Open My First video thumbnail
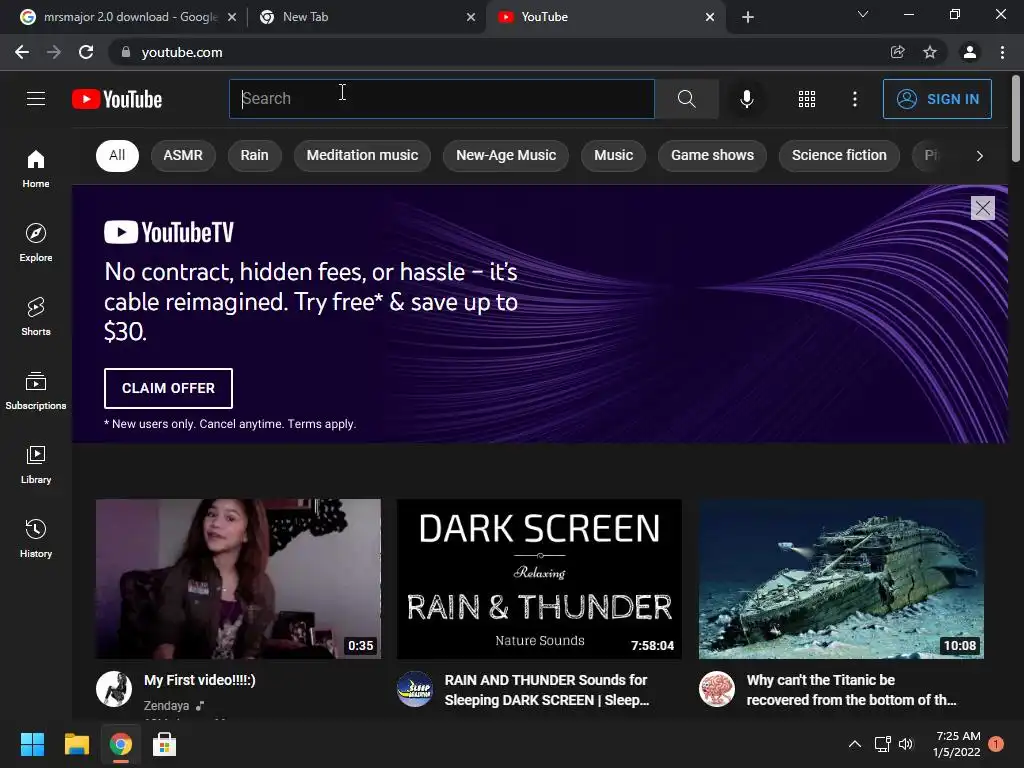The image size is (1024, 768). tap(238, 579)
